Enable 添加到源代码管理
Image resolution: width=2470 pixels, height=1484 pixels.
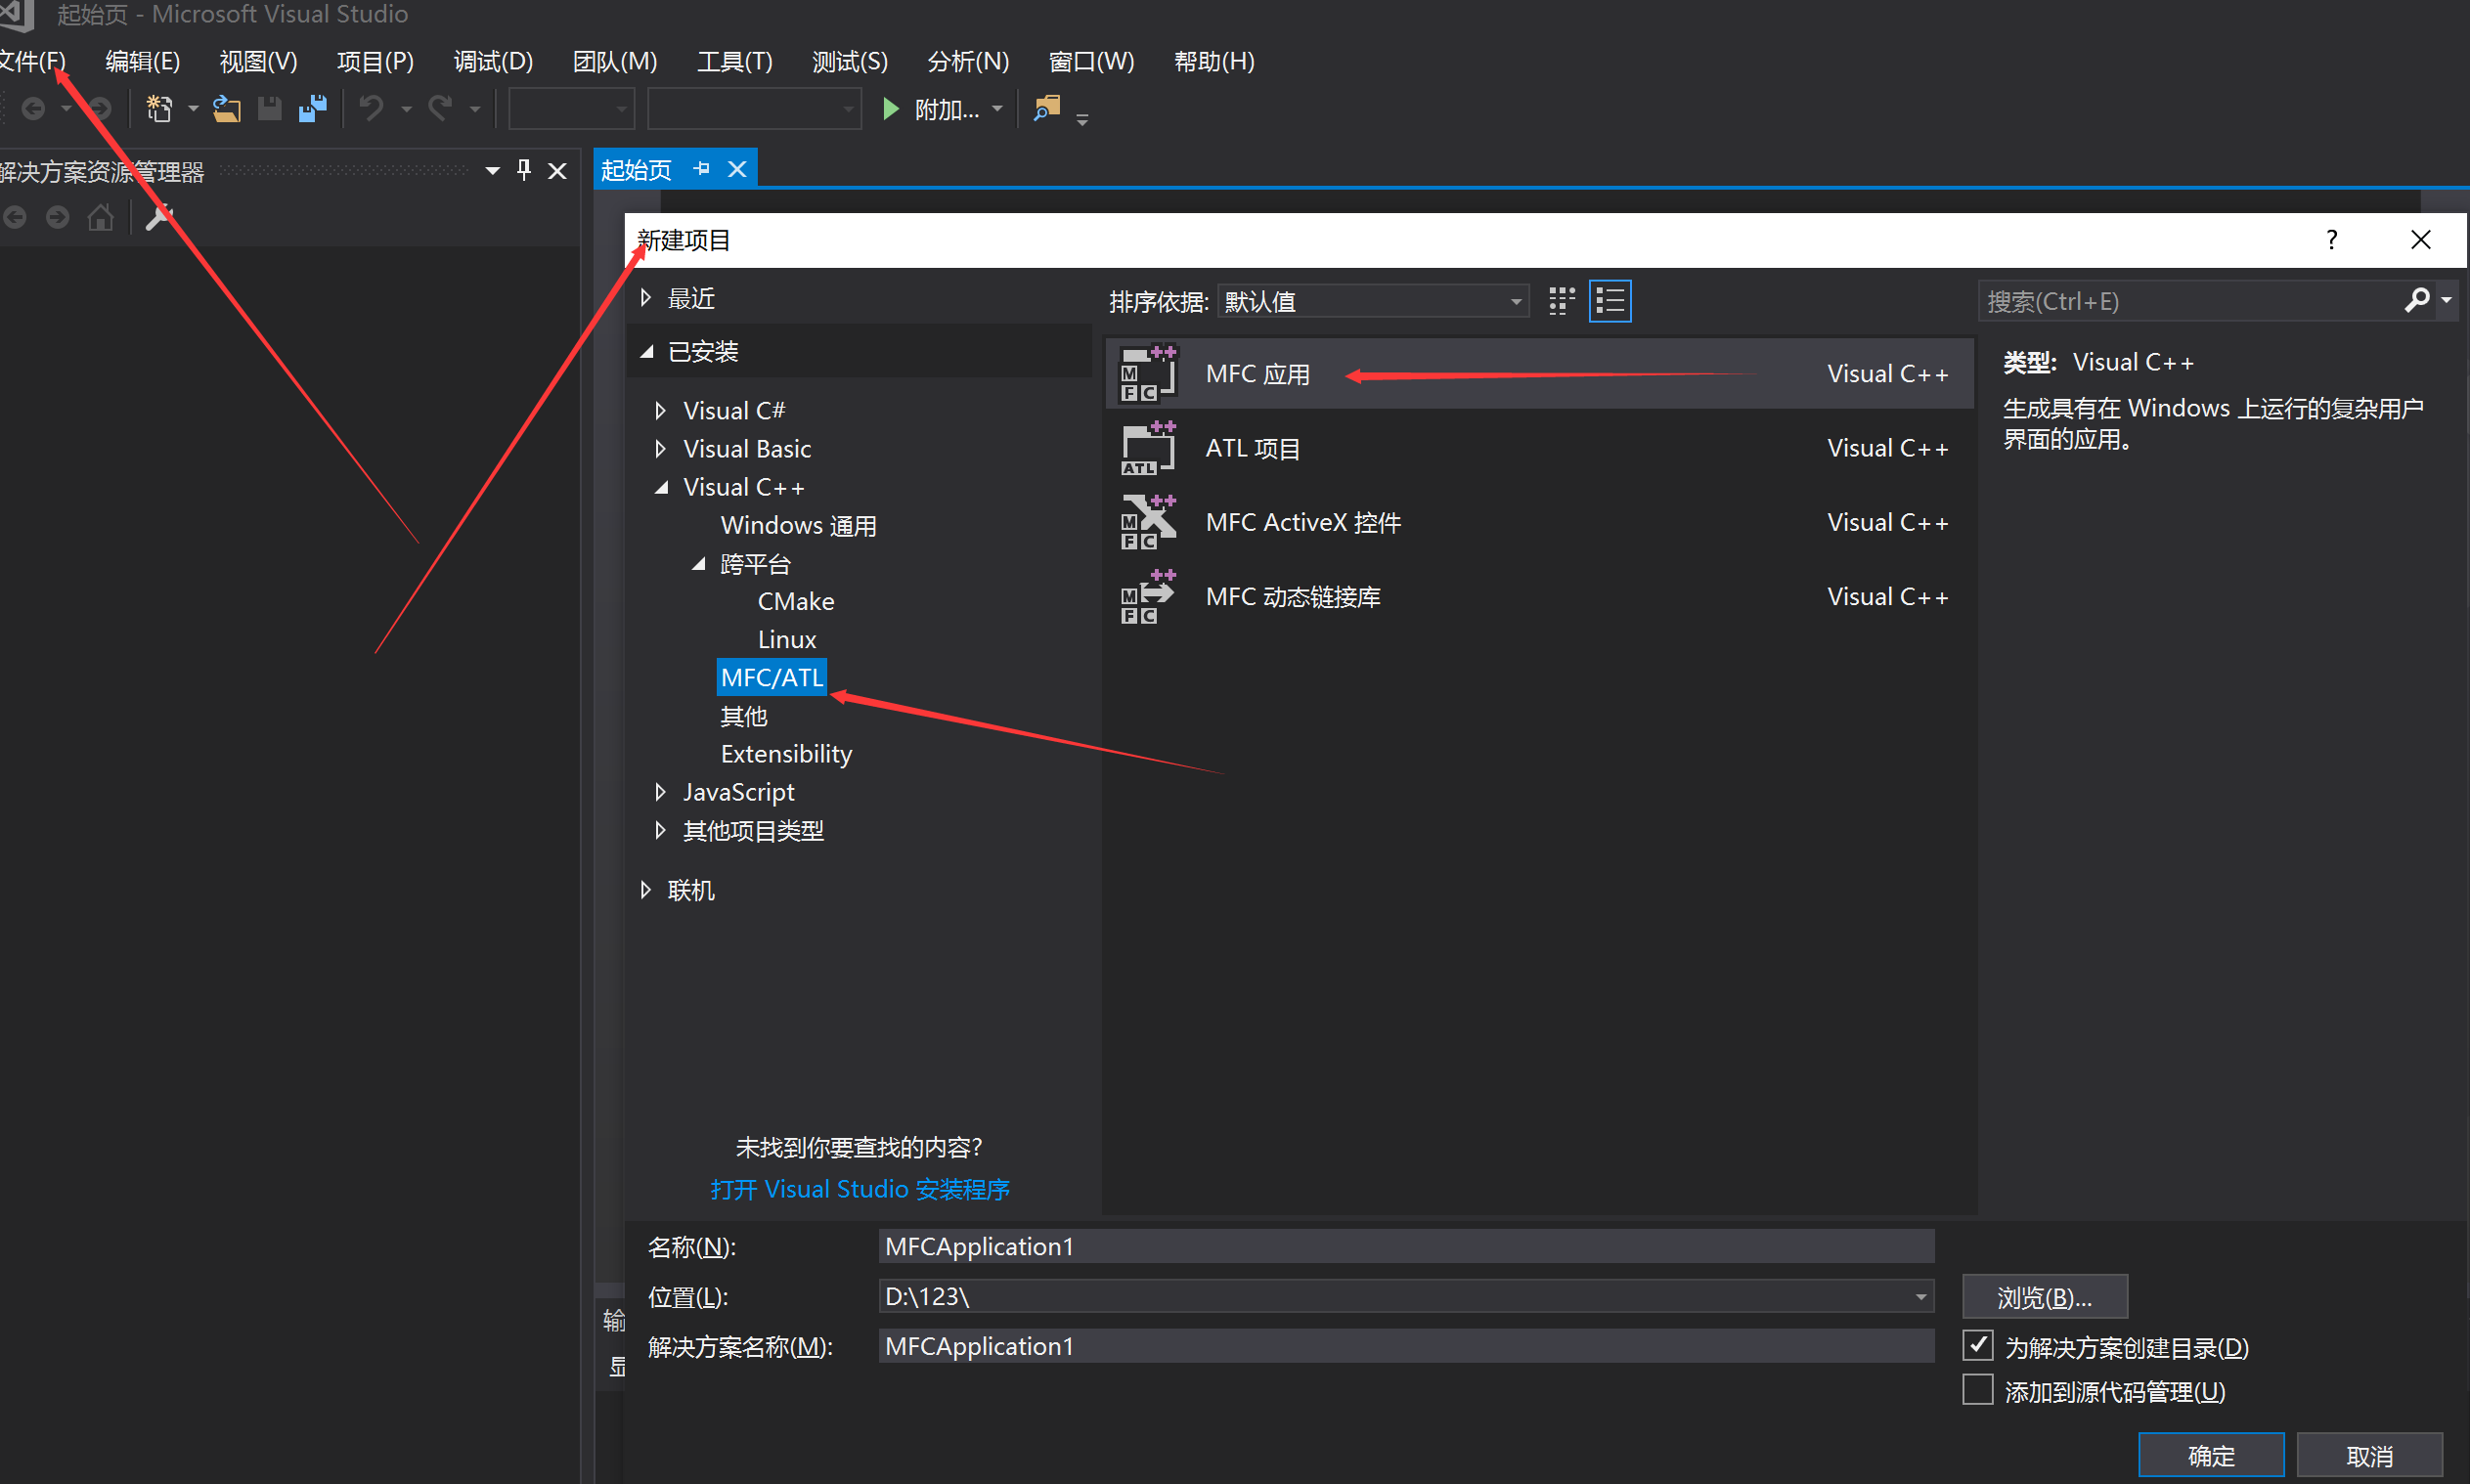(1977, 1389)
